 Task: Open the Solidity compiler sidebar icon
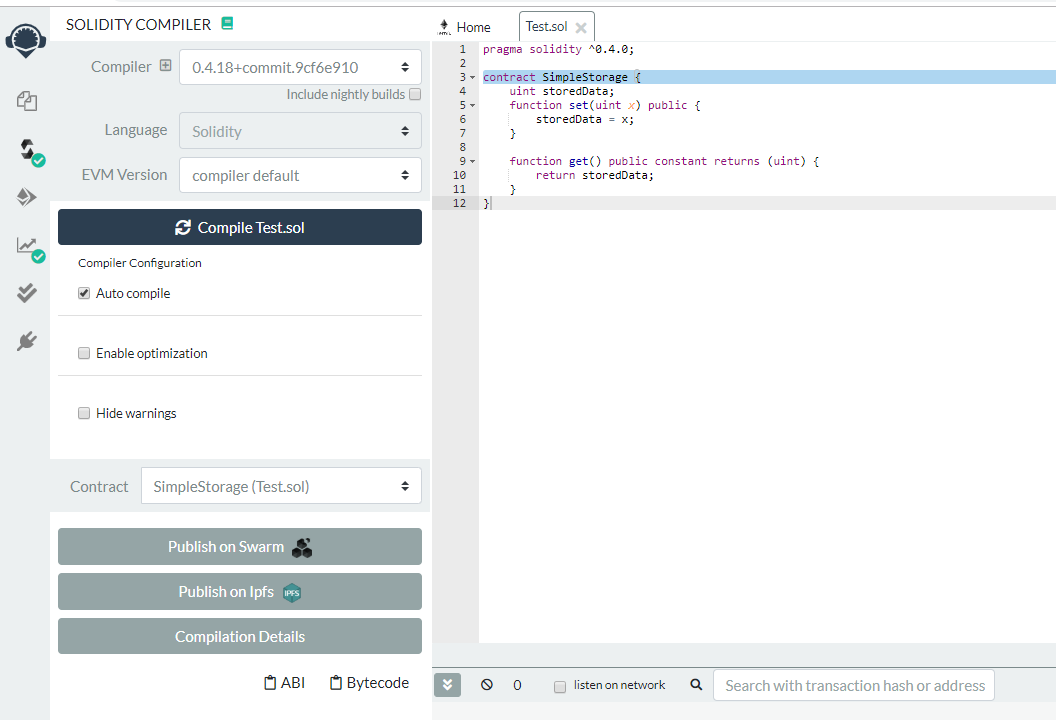click(29, 151)
